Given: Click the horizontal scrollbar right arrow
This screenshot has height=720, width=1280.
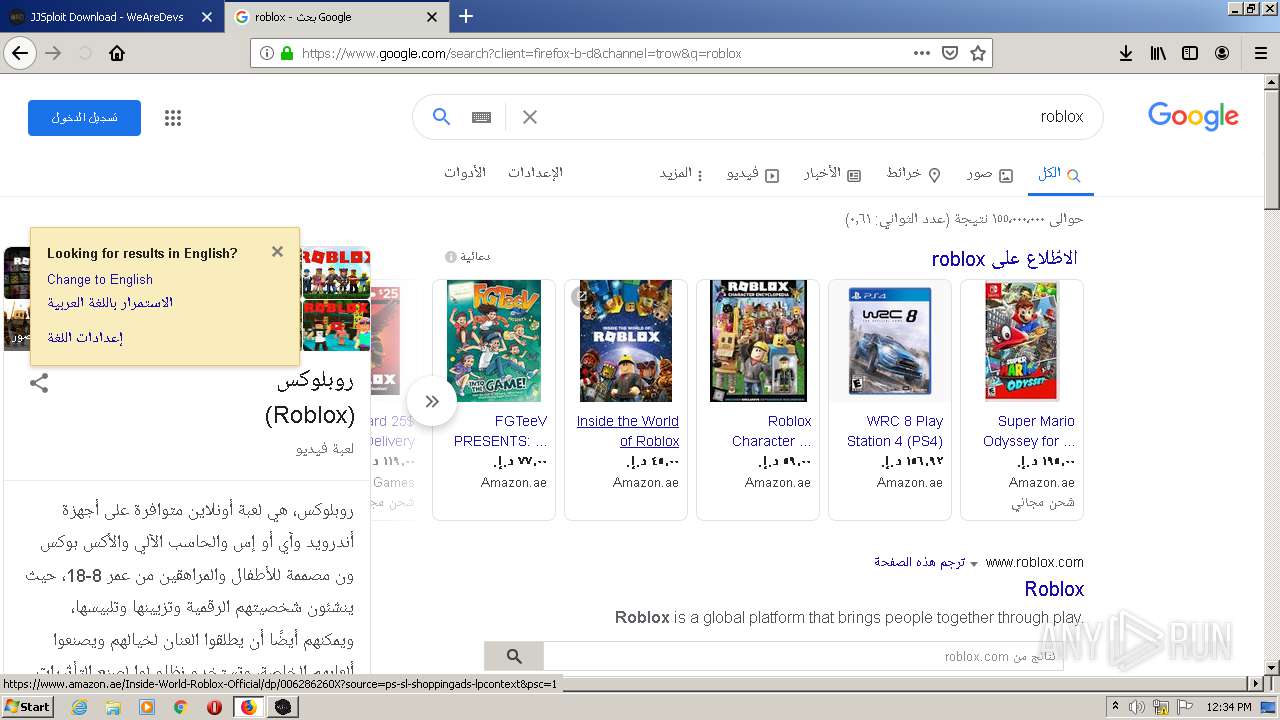Looking at the screenshot, I should tap(1256, 683).
